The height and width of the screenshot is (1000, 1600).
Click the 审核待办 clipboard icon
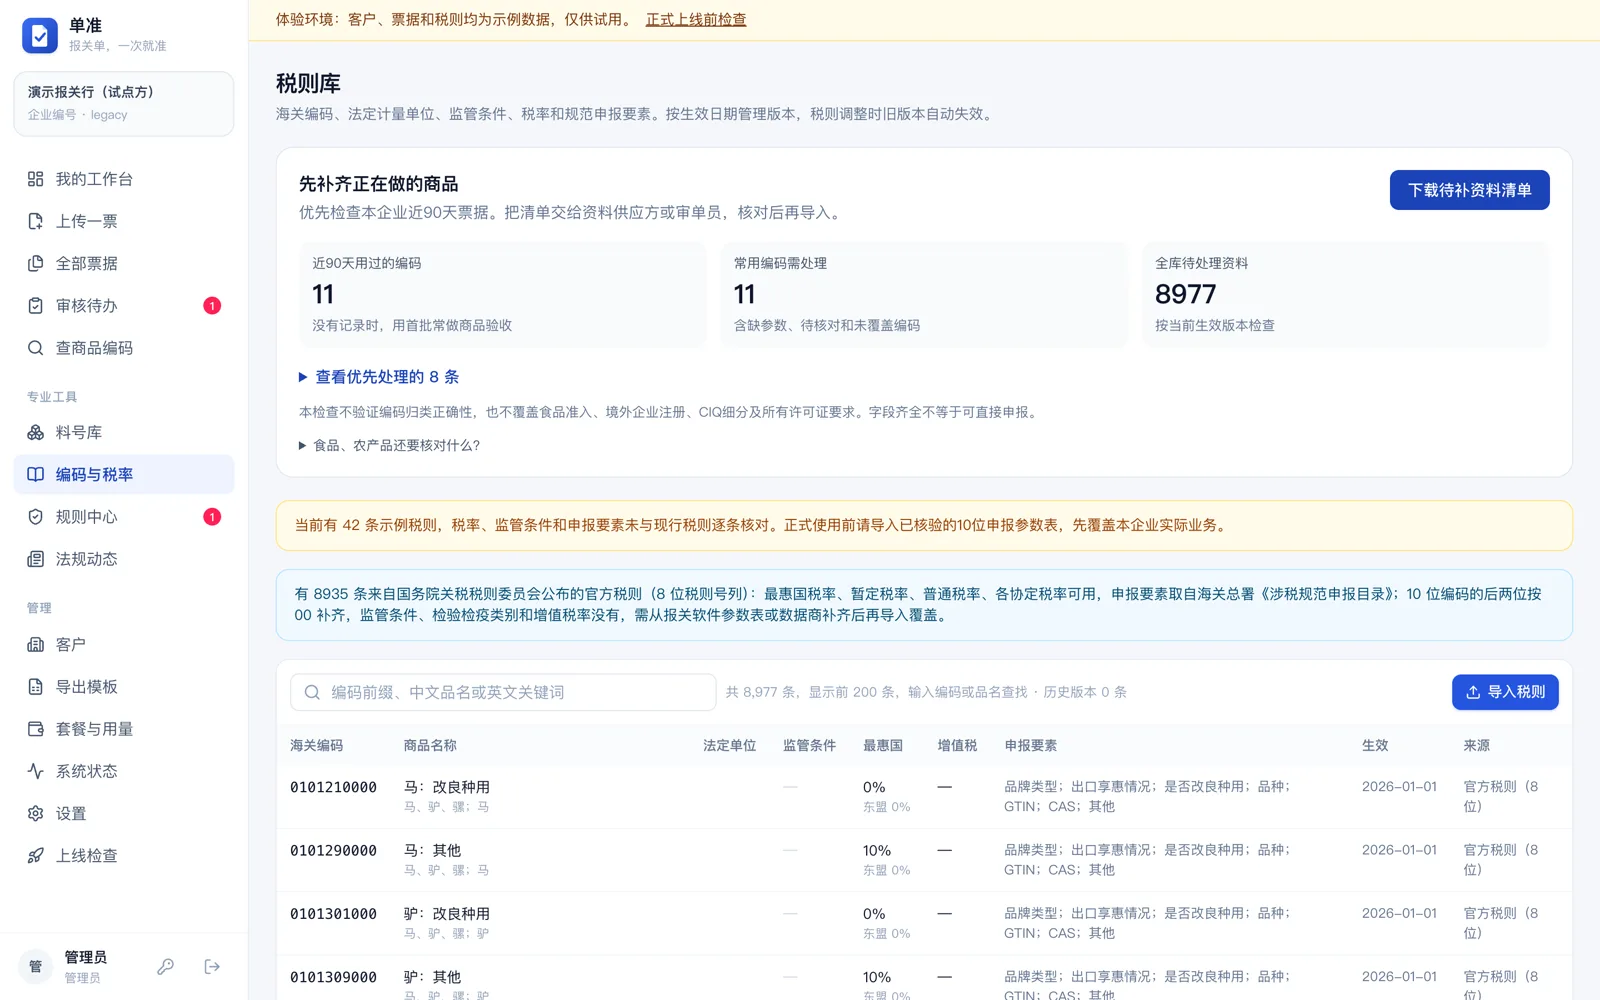(36, 306)
